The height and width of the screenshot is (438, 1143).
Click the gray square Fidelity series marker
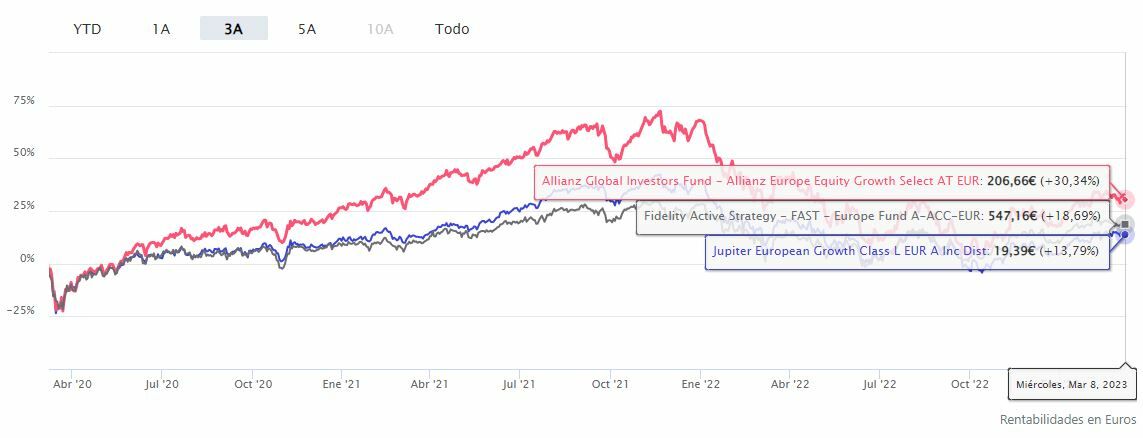click(1125, 223)
